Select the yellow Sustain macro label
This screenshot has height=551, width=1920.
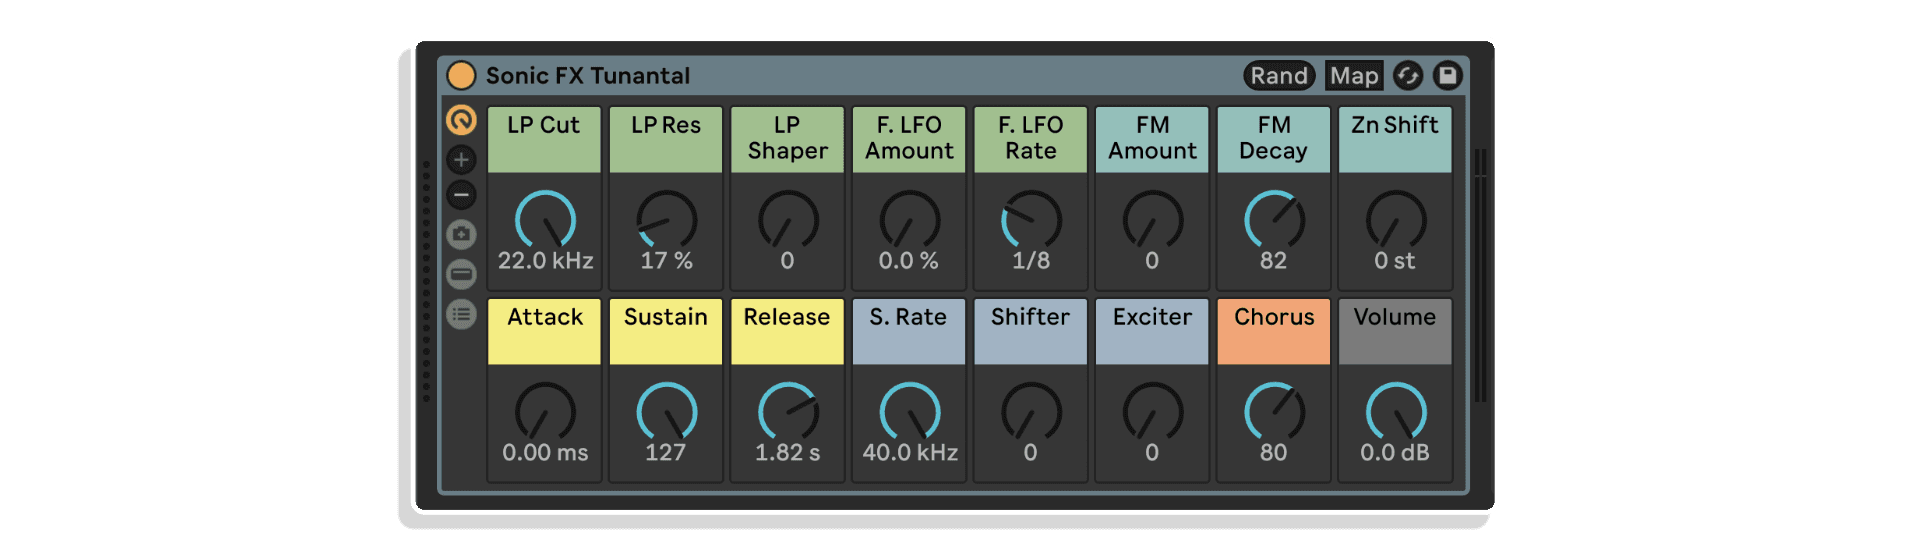point(666,331)
